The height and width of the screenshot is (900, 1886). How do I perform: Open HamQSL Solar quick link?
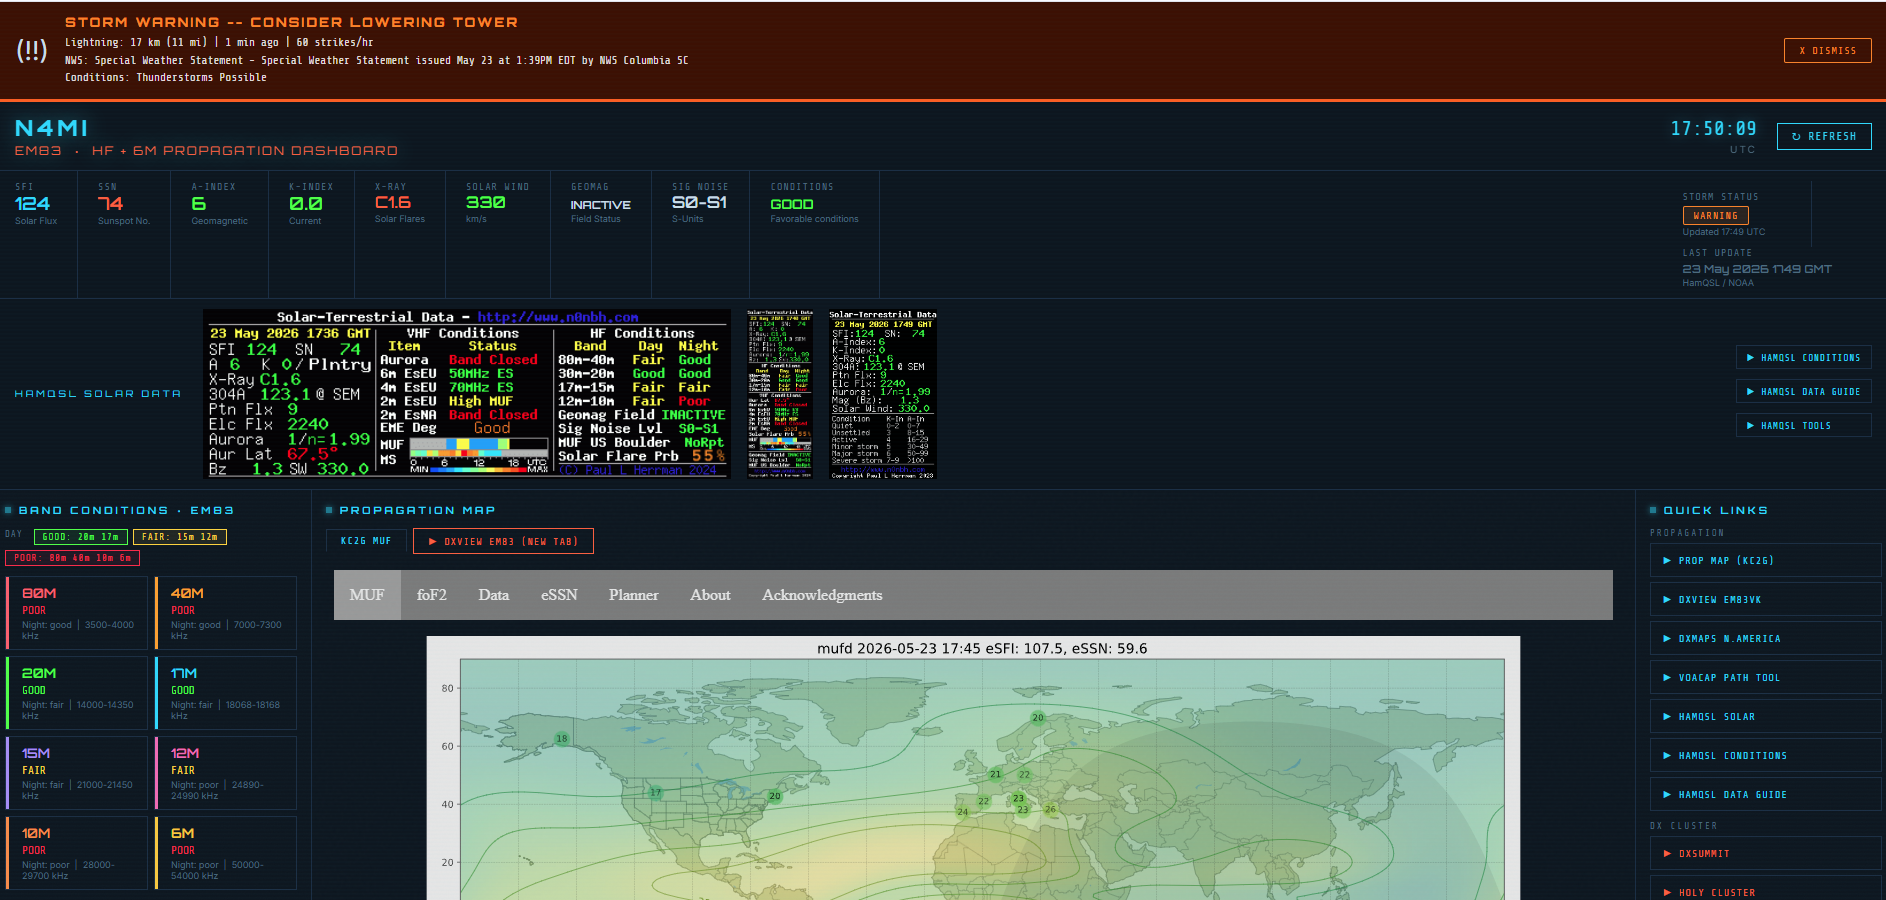pyautogui.click(x=1765, y=716)
